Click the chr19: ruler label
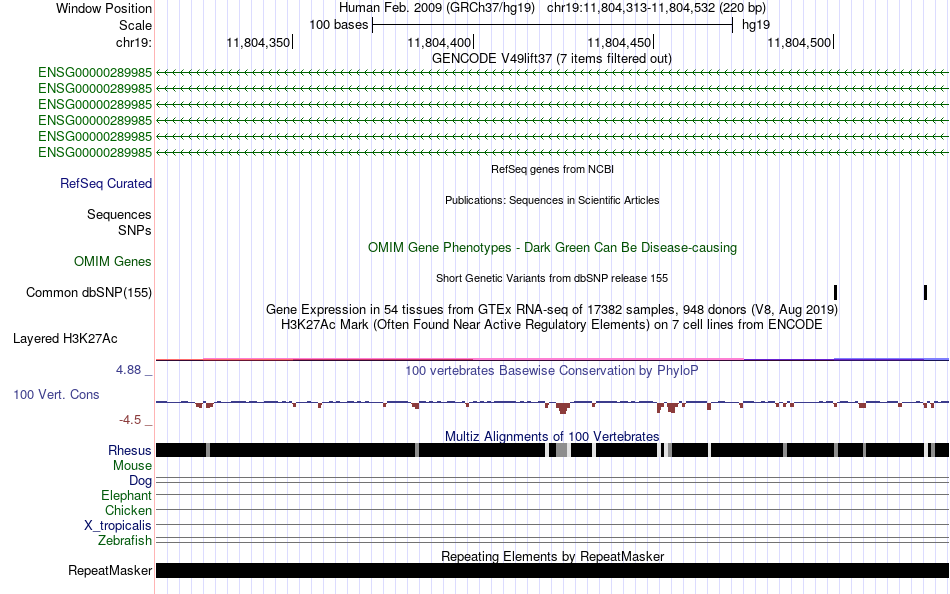 (133, 42)
